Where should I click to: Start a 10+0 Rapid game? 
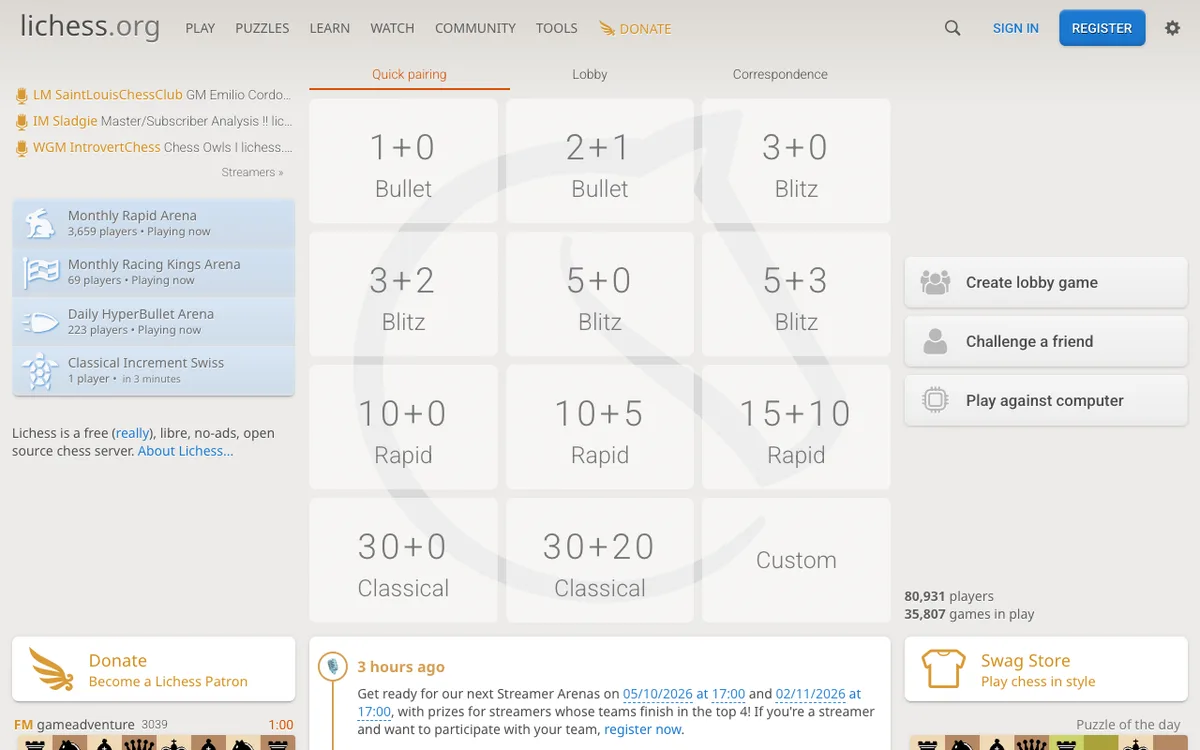pyautogui.click(x=403, y=427)
